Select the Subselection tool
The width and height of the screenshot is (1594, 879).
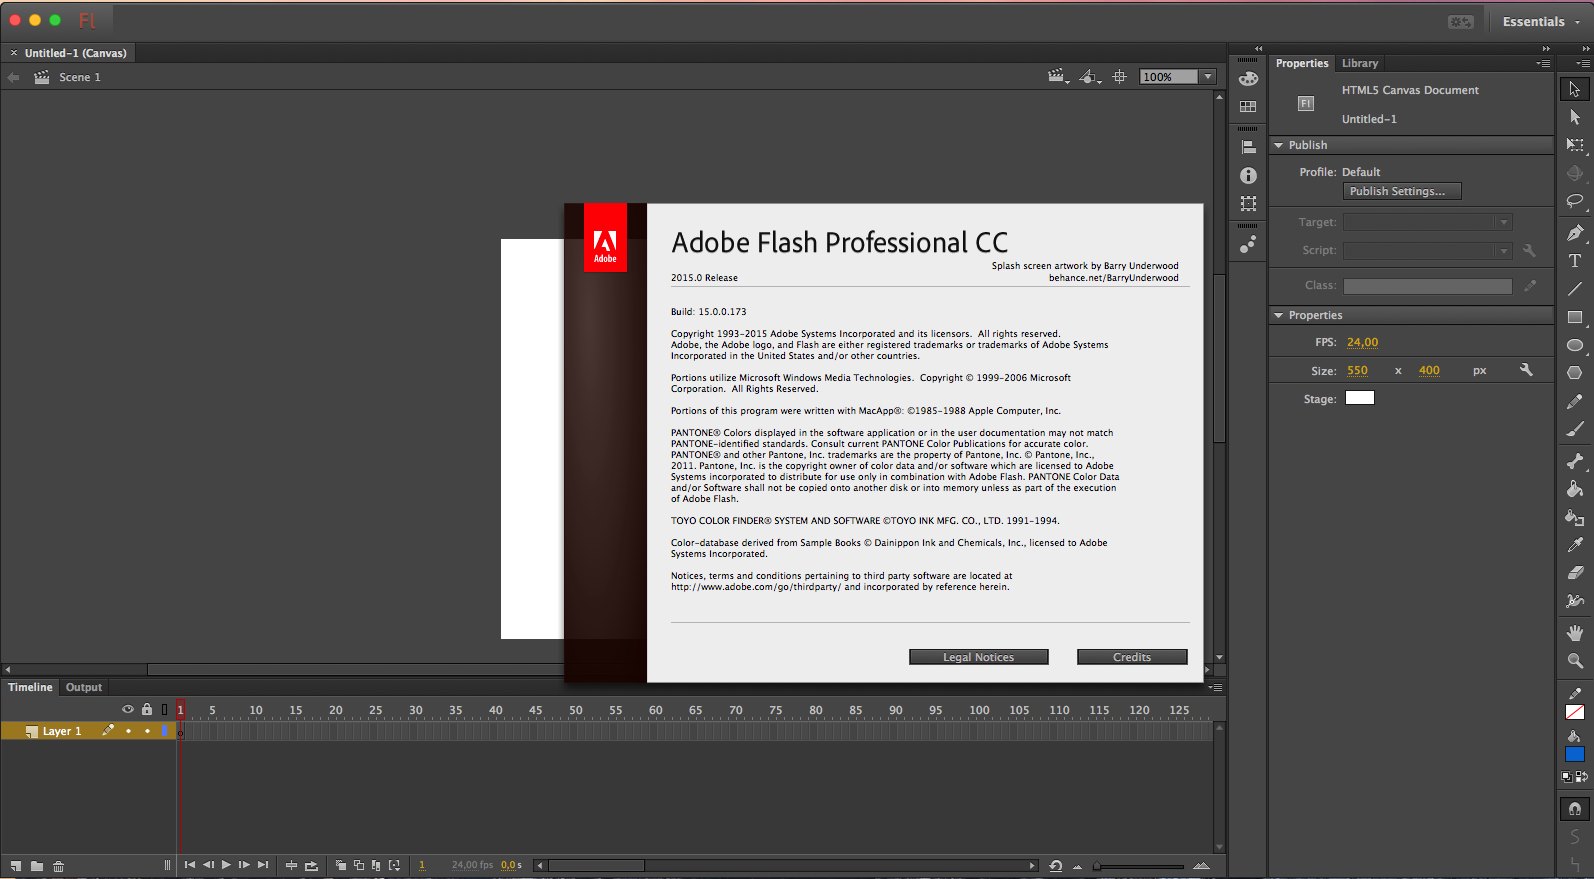click(1575, 117)
